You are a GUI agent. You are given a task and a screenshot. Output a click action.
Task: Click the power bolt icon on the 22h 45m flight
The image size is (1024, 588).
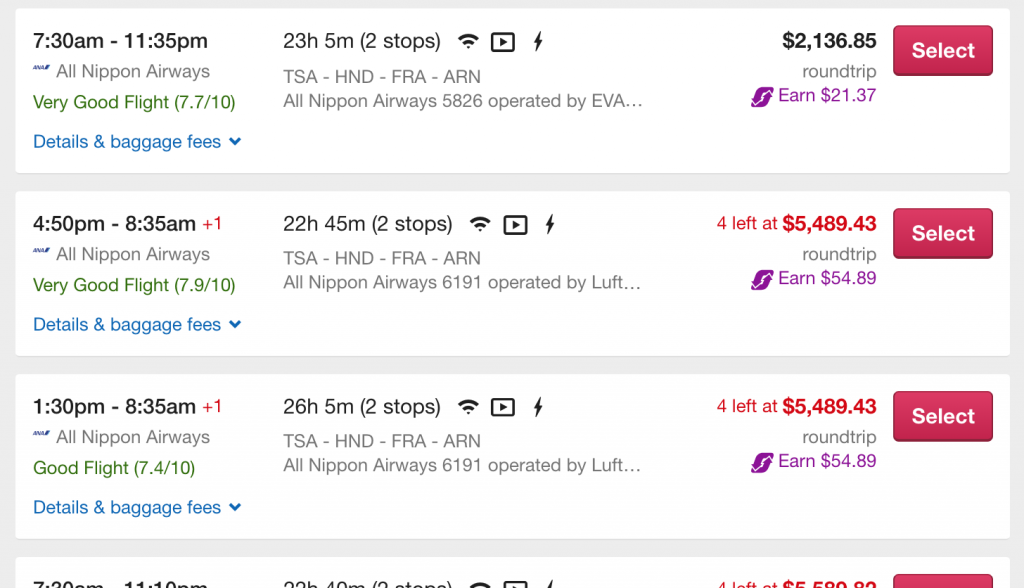pos(550,225)
